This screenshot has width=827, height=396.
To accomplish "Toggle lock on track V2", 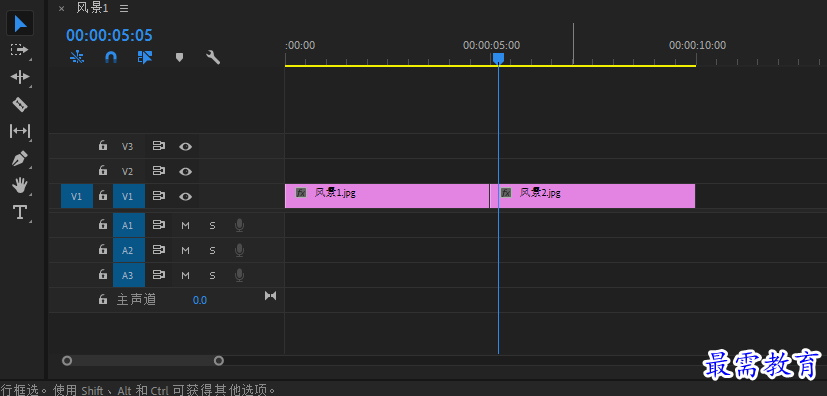I will coord(103,170).
